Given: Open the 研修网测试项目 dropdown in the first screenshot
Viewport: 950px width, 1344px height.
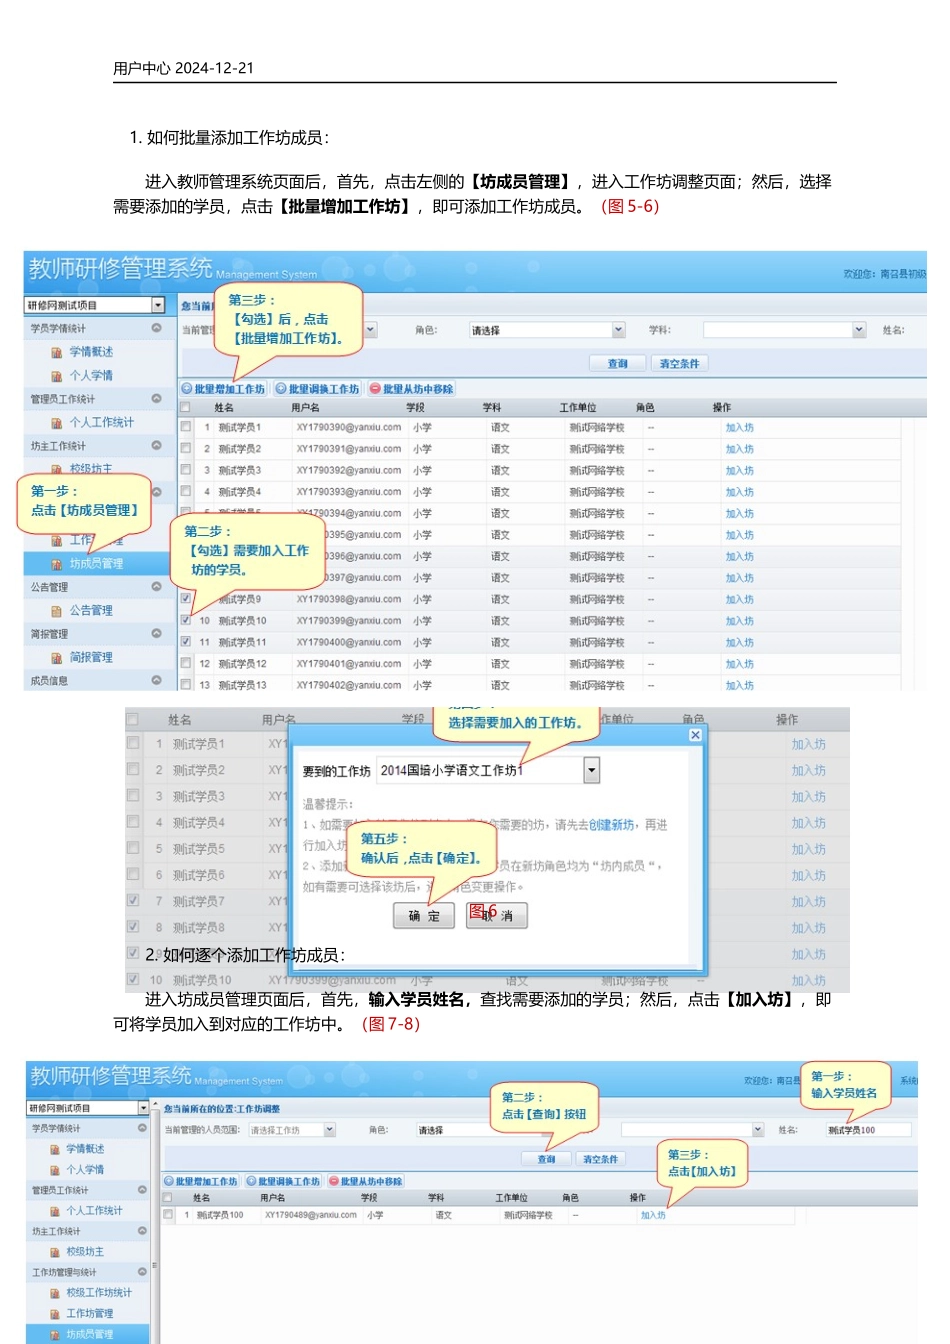Looking at the screenshot, I should click(158, 305).
